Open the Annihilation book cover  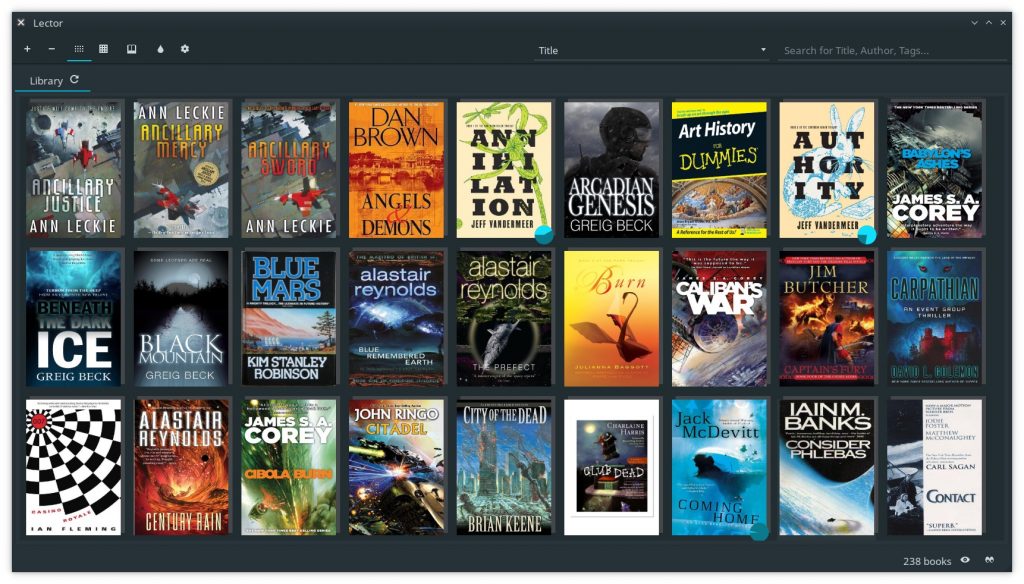(x=502, y=168)
